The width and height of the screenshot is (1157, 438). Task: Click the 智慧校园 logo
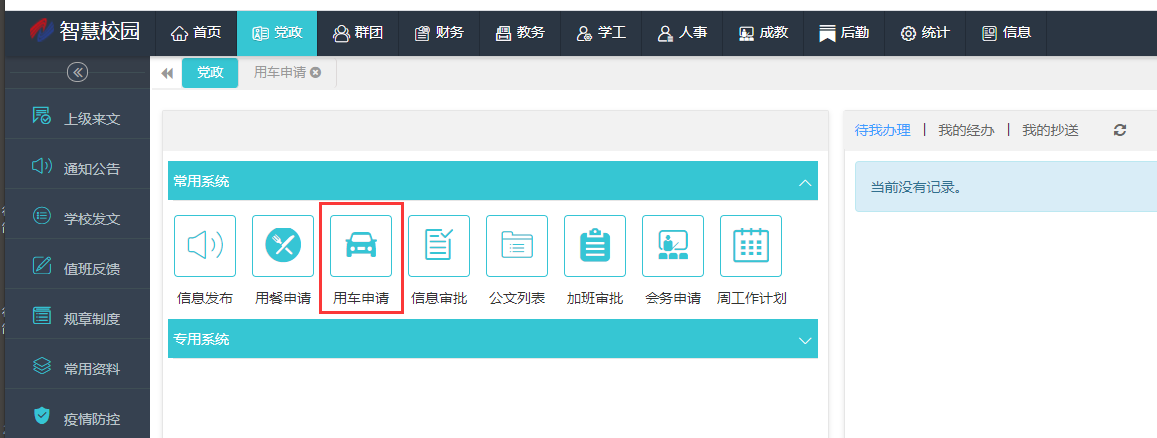(x=85, y=31)
